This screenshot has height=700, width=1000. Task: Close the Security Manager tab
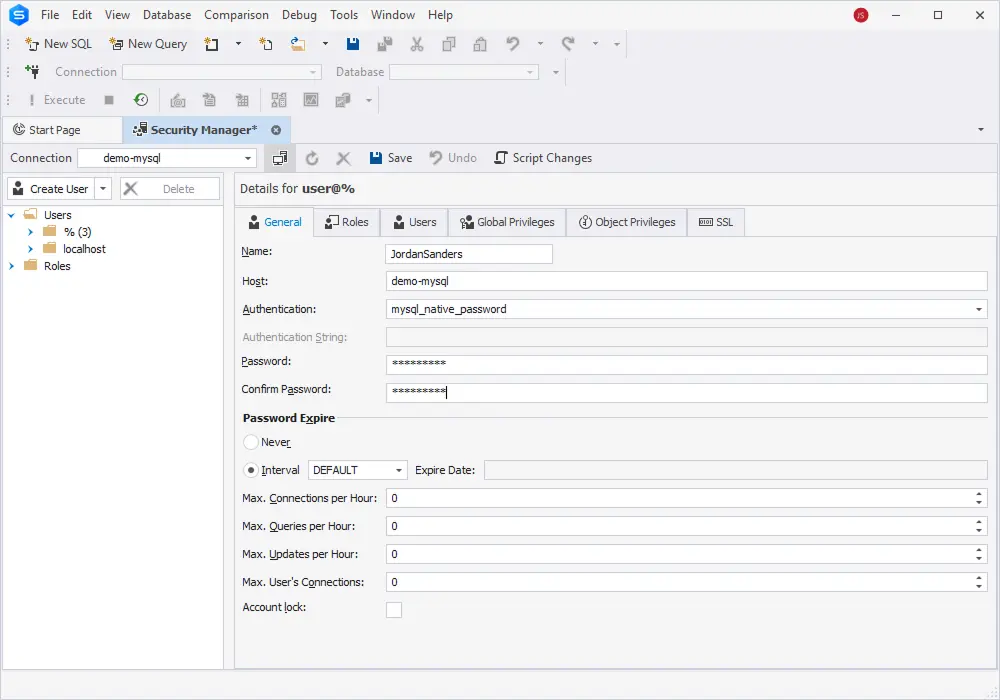[276, 130]
